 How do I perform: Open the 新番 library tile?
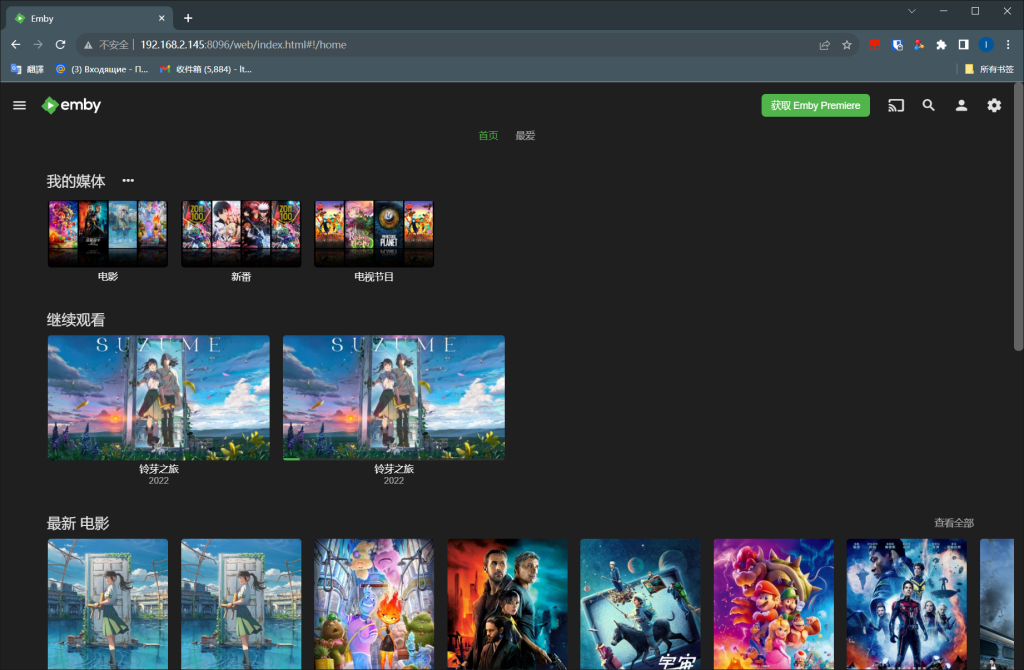coord(240,231)
